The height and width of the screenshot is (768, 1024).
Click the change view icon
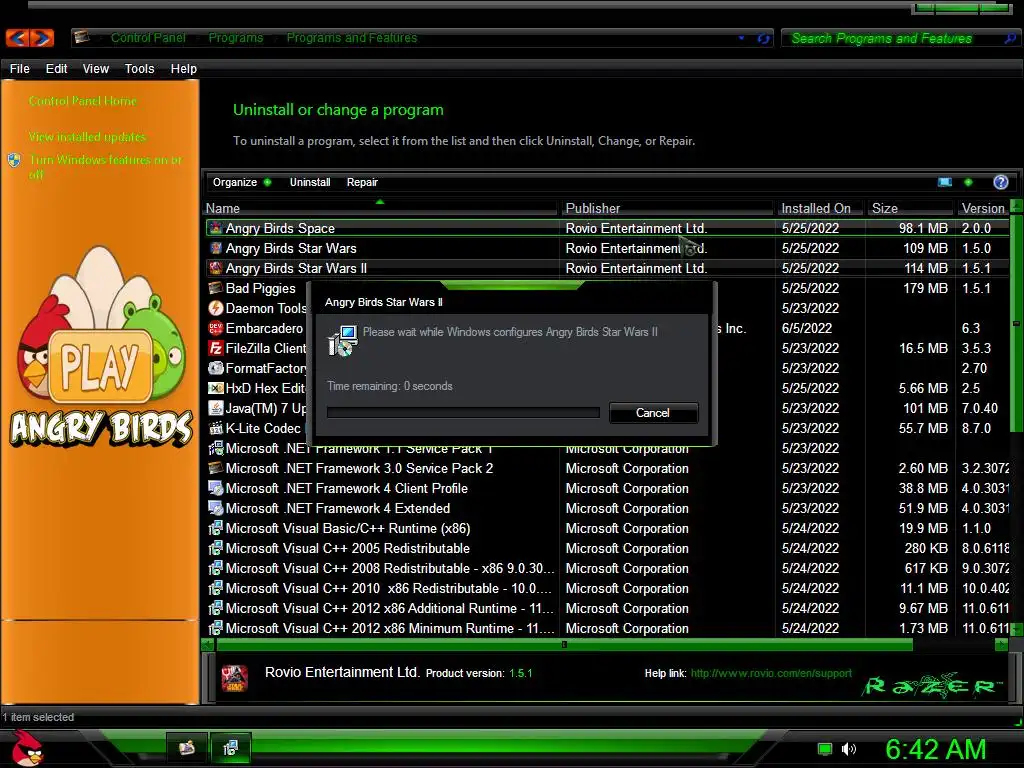pos(944,182)
